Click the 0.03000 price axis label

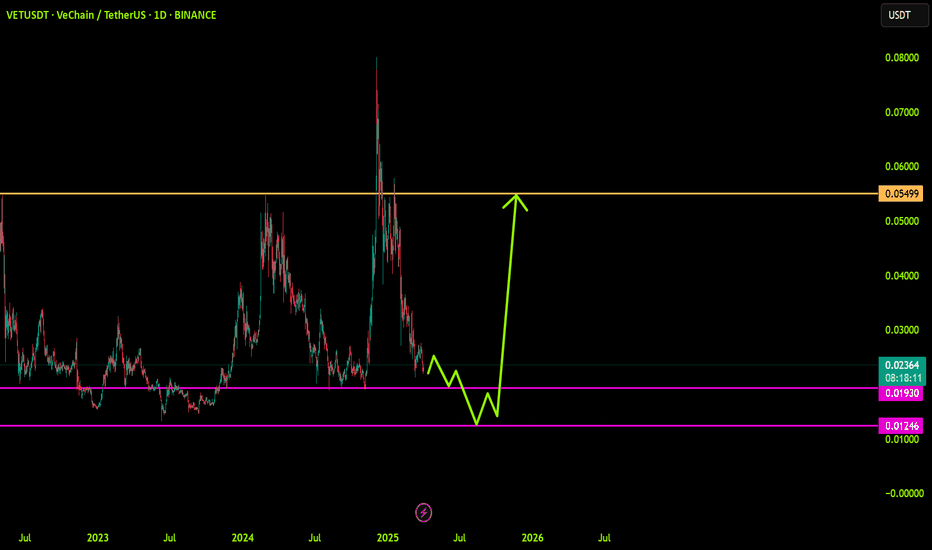click(902, 330)
